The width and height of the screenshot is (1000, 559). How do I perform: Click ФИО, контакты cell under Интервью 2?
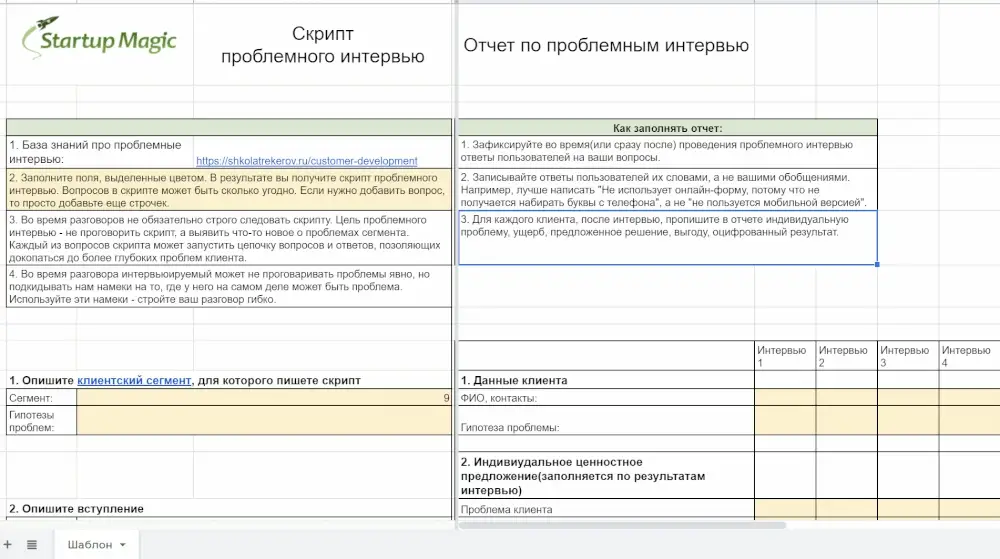tap(847, 398)
